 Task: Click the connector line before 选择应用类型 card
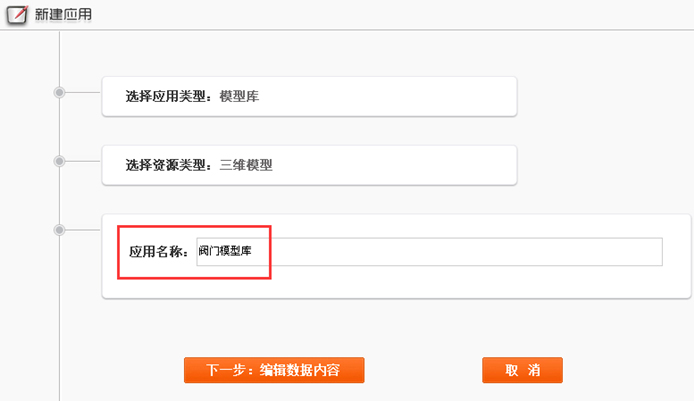coord(83,93)
